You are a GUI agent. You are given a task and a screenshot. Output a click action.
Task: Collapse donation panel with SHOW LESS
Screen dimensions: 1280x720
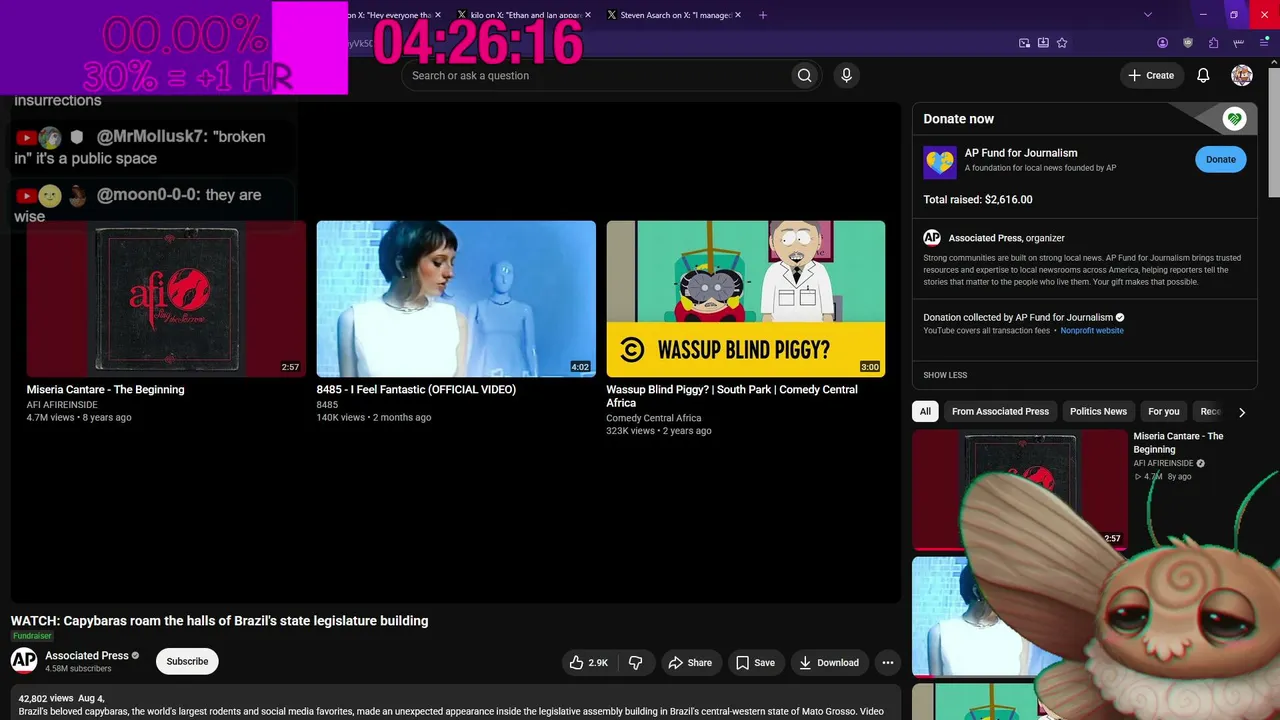[945, 375]
